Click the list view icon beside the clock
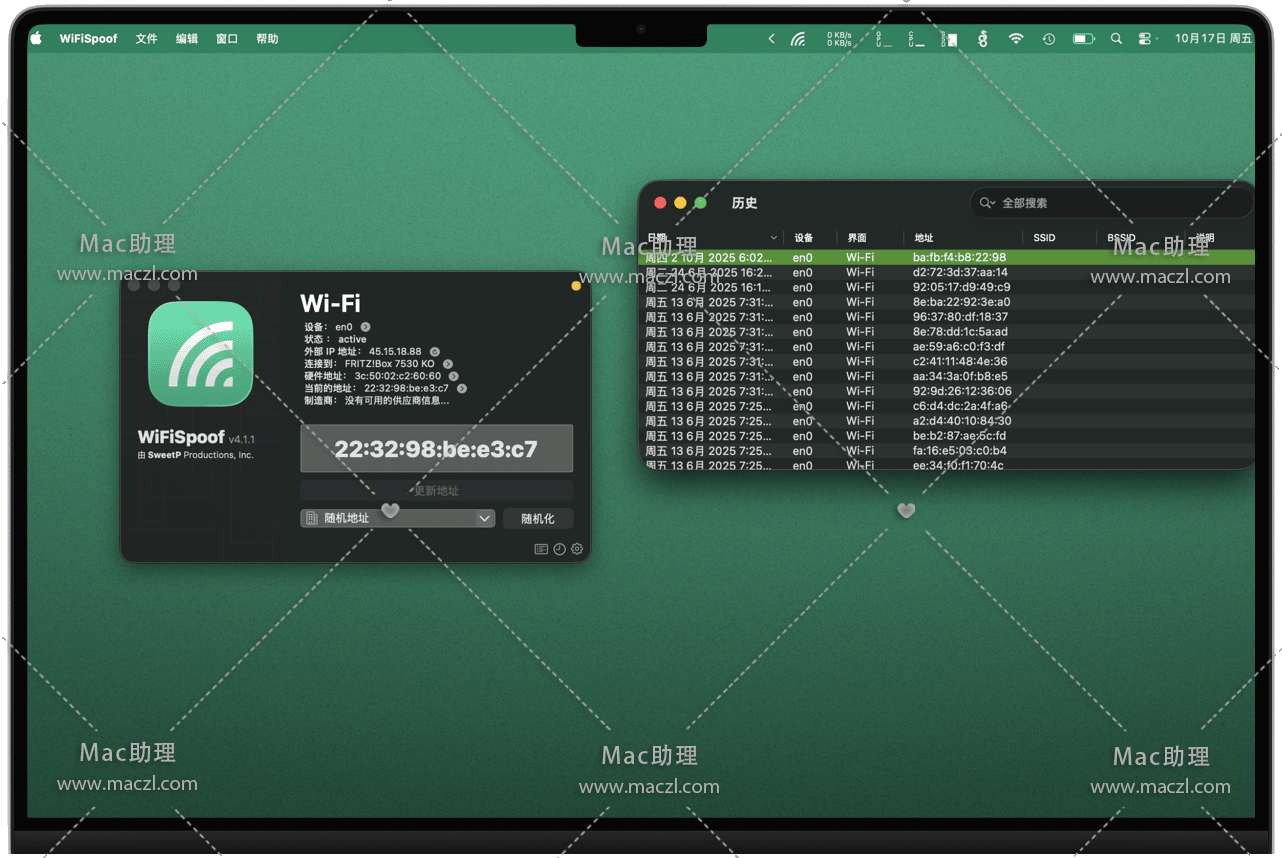The width and height of the screenshot is (1282, 858). tap(541, 549)
